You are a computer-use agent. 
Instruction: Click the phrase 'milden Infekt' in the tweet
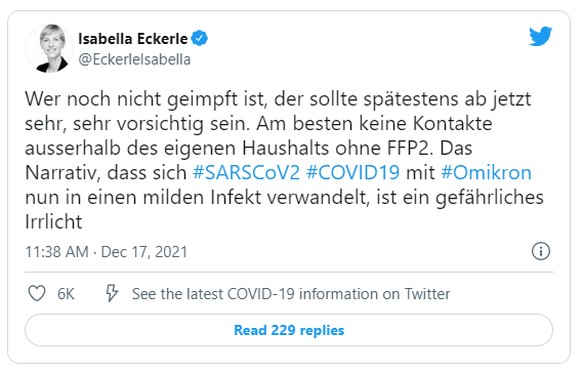202,197
